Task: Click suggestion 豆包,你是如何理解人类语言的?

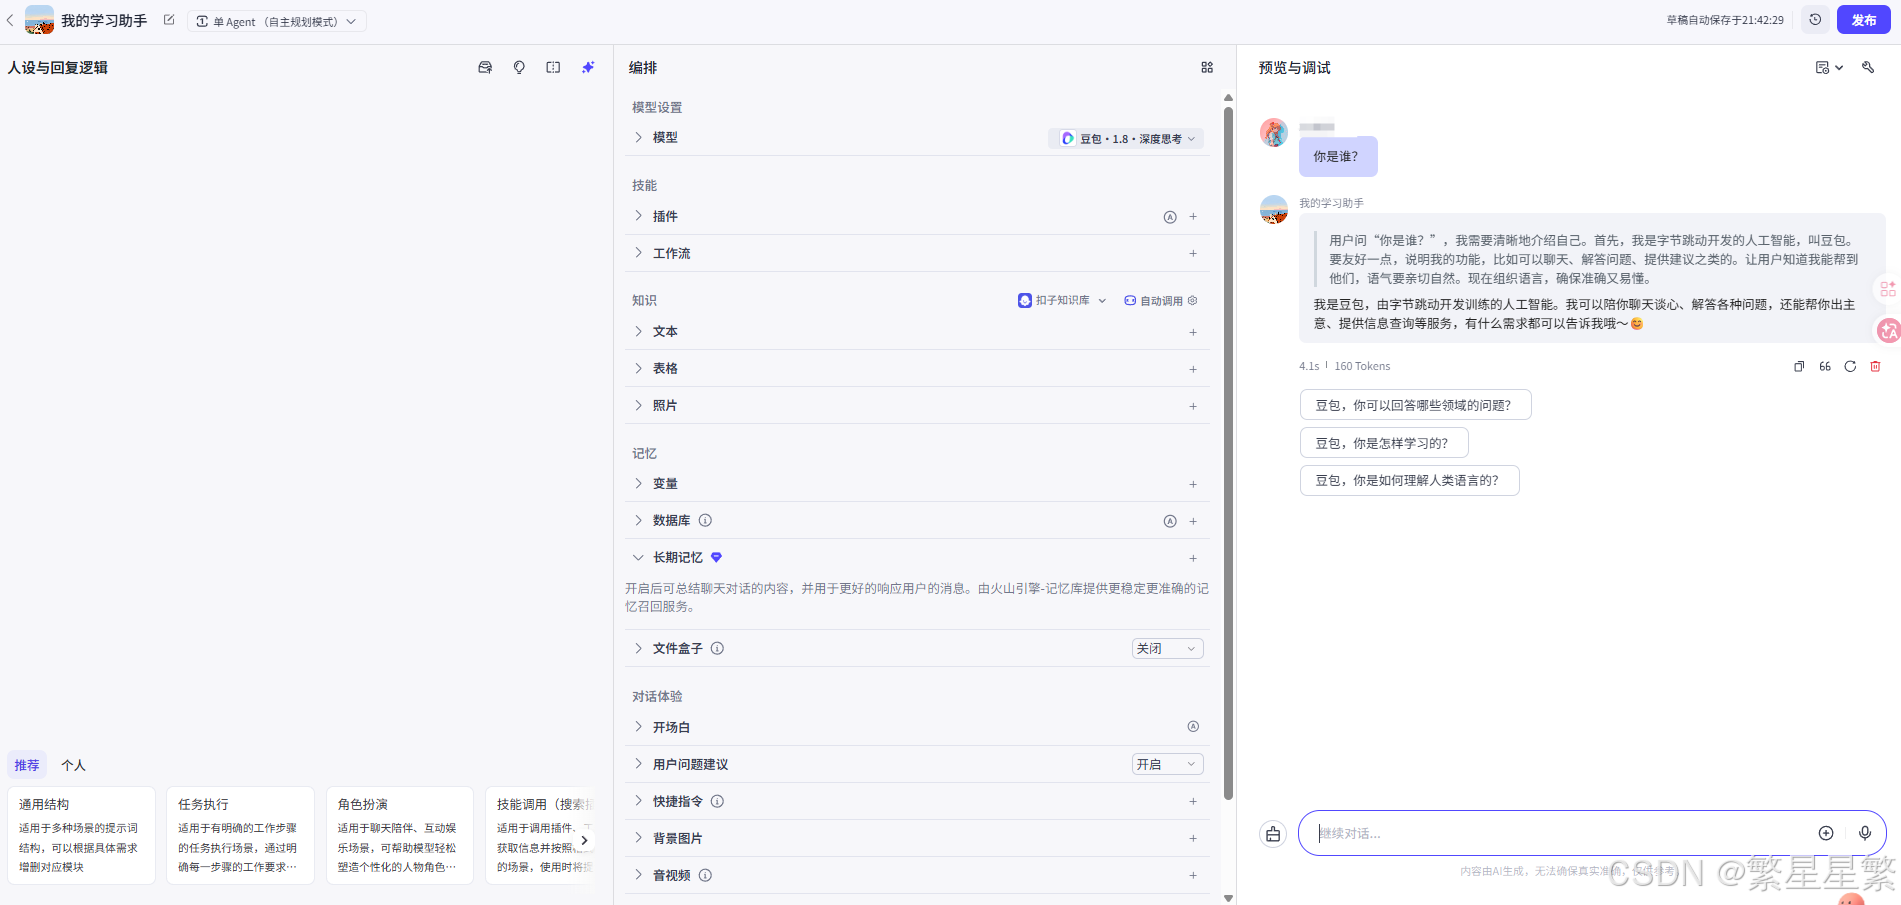Action: 1409,480
